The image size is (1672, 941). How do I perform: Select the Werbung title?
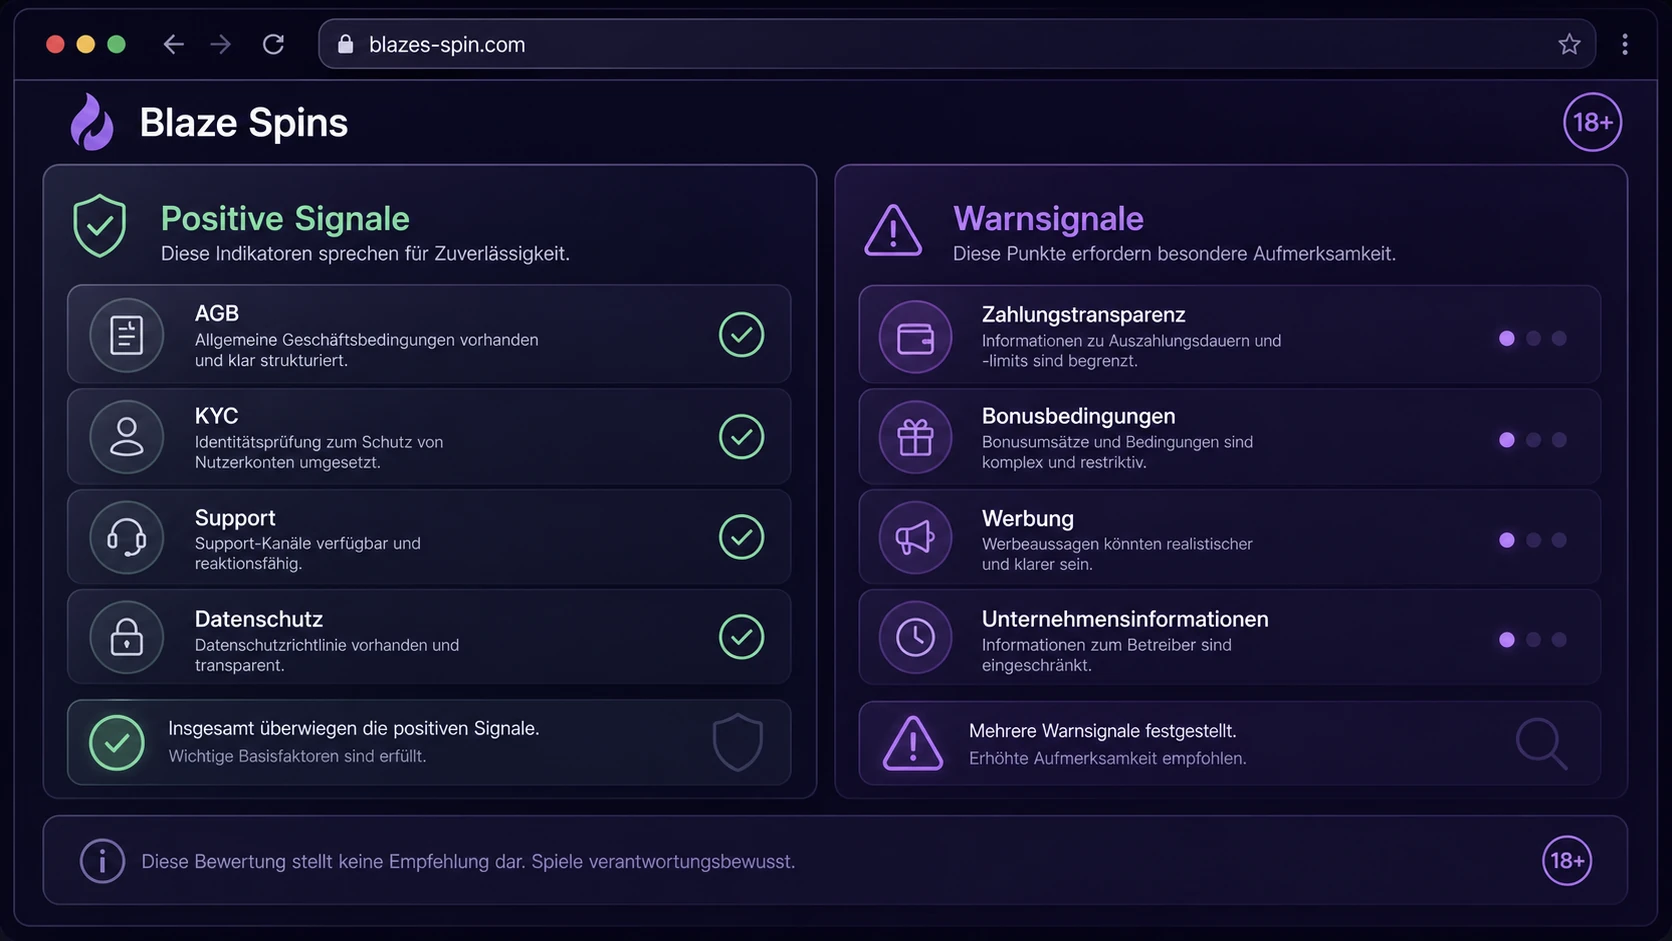click(1028, 518)
